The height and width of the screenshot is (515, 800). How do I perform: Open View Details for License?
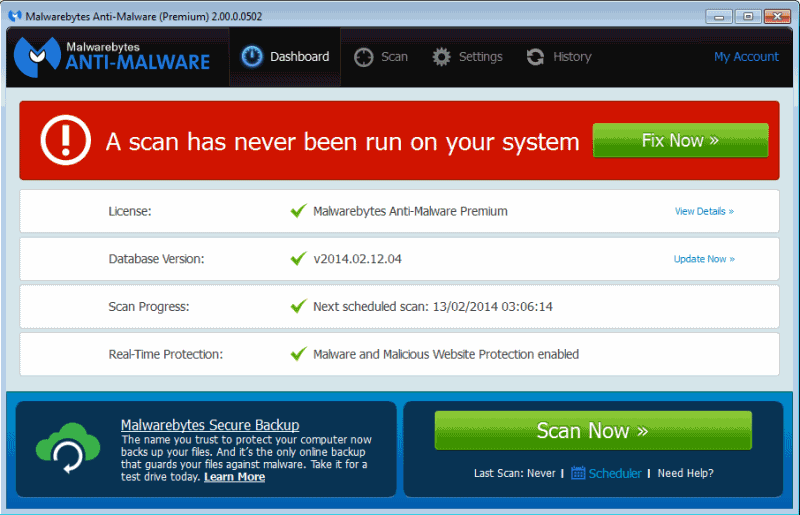coord(704,211)
